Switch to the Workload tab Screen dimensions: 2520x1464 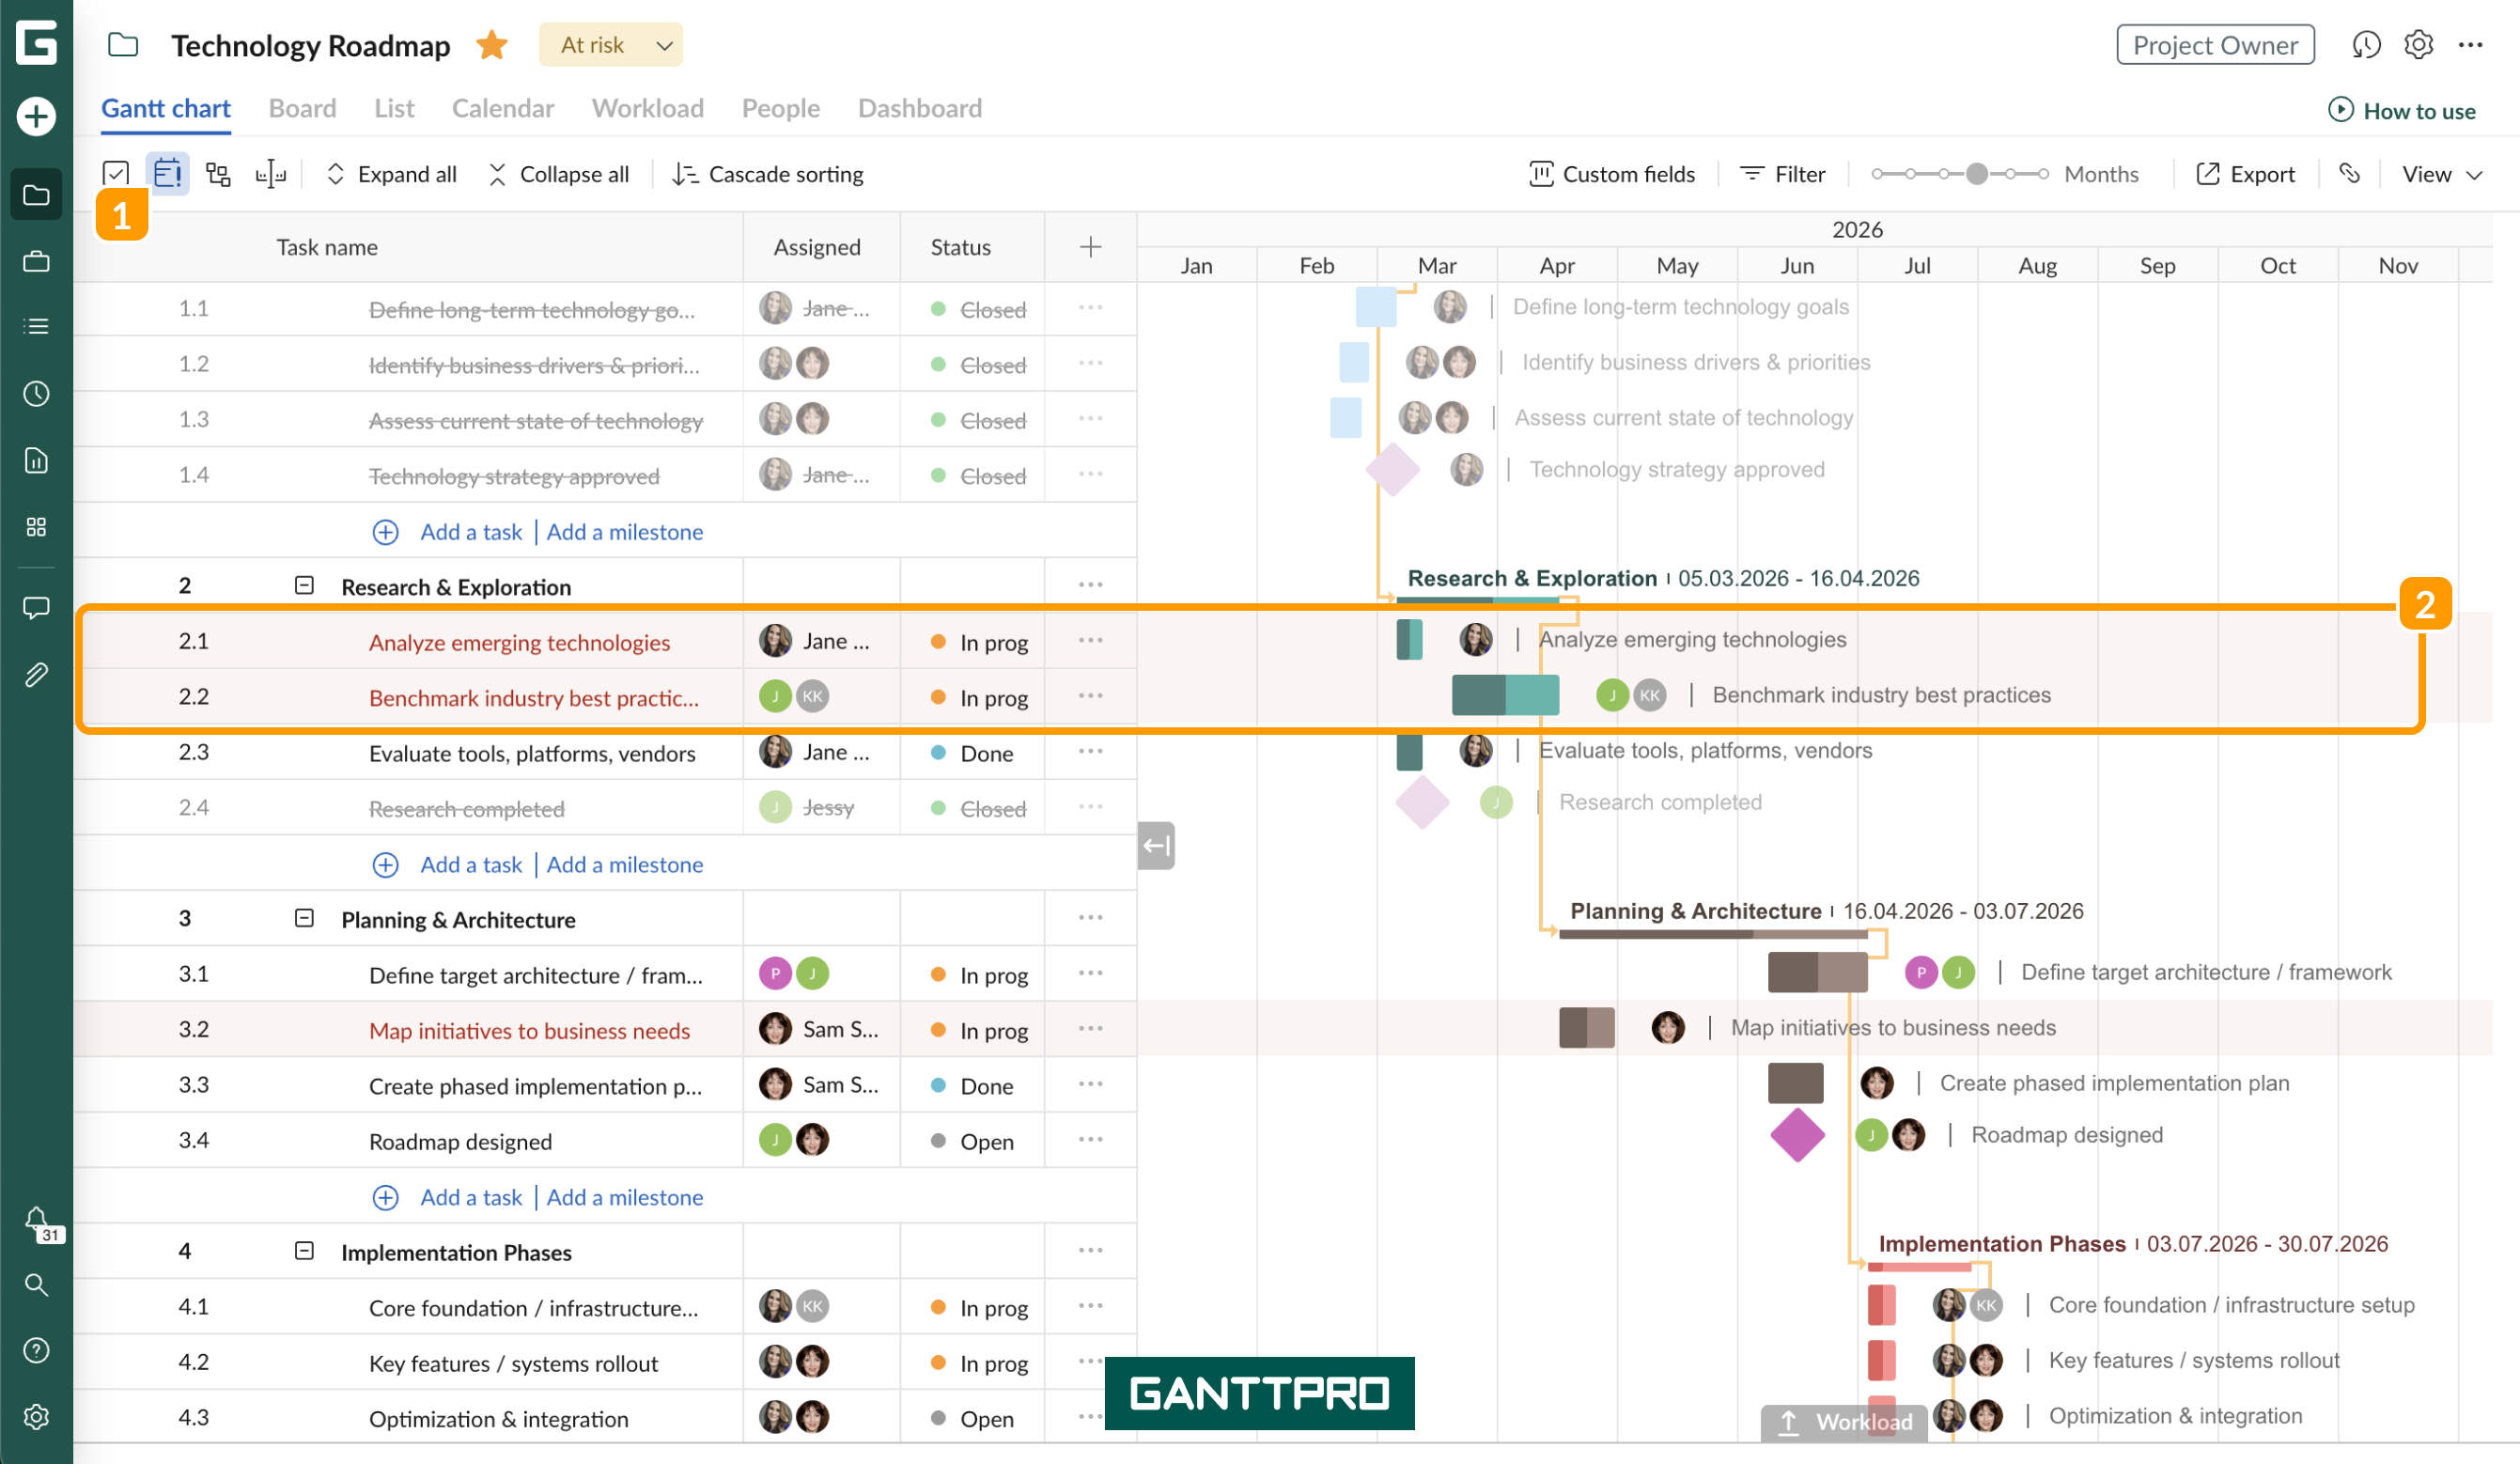[648, 108]
